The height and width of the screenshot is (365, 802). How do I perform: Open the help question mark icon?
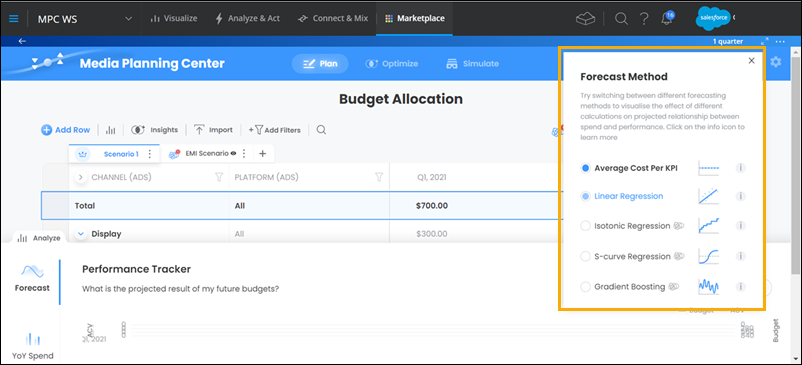tap(644, 19)
